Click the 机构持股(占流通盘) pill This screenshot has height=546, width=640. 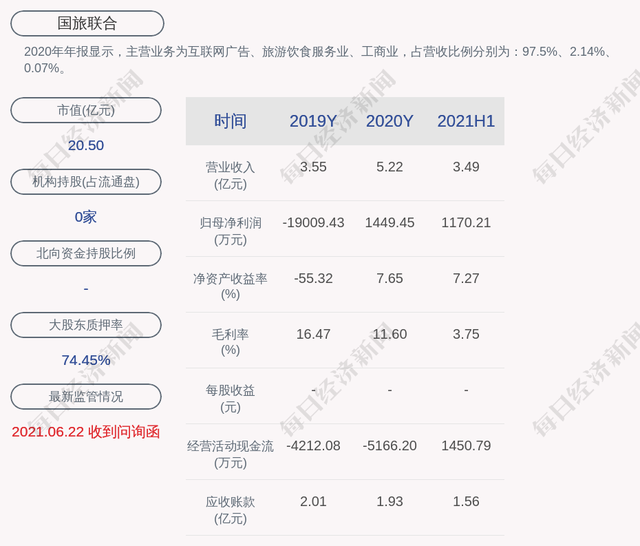pos(86,182)
